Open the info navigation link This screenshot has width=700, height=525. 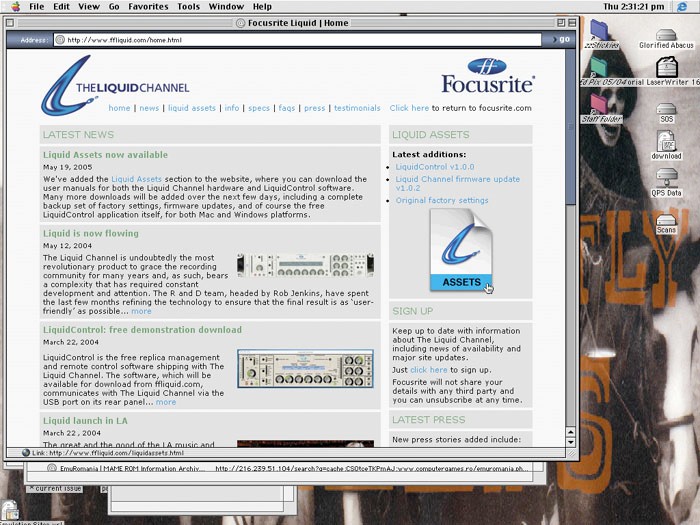tap(232, 108)
